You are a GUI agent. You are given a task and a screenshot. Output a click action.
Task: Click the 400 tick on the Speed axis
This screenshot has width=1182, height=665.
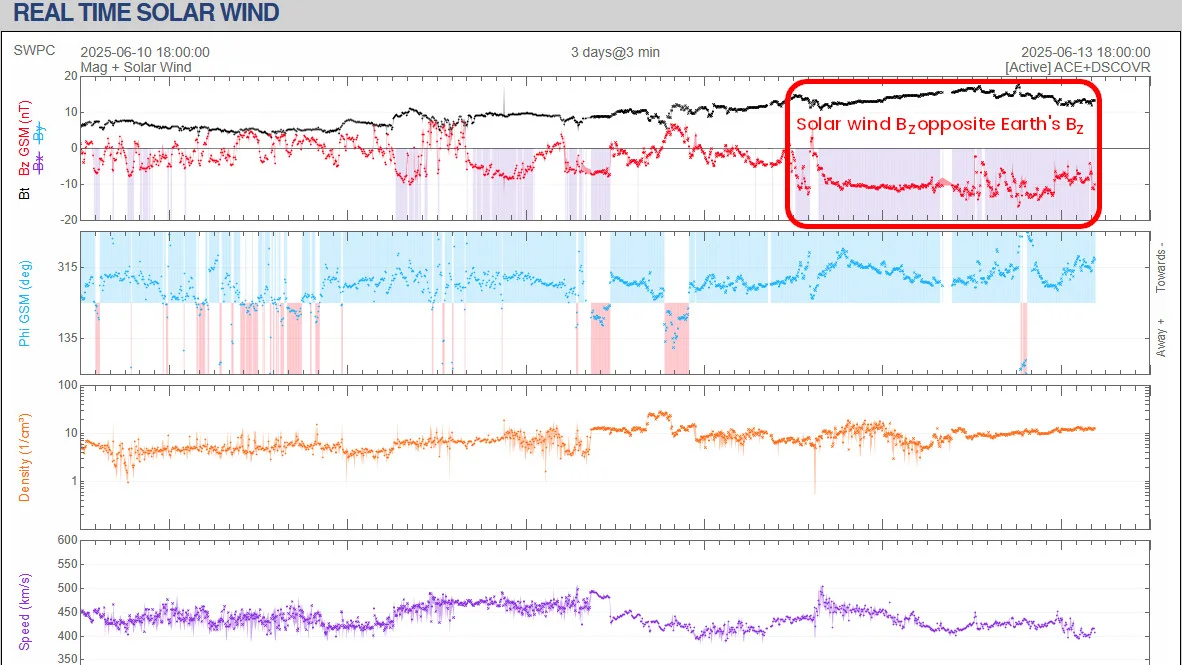67,636
